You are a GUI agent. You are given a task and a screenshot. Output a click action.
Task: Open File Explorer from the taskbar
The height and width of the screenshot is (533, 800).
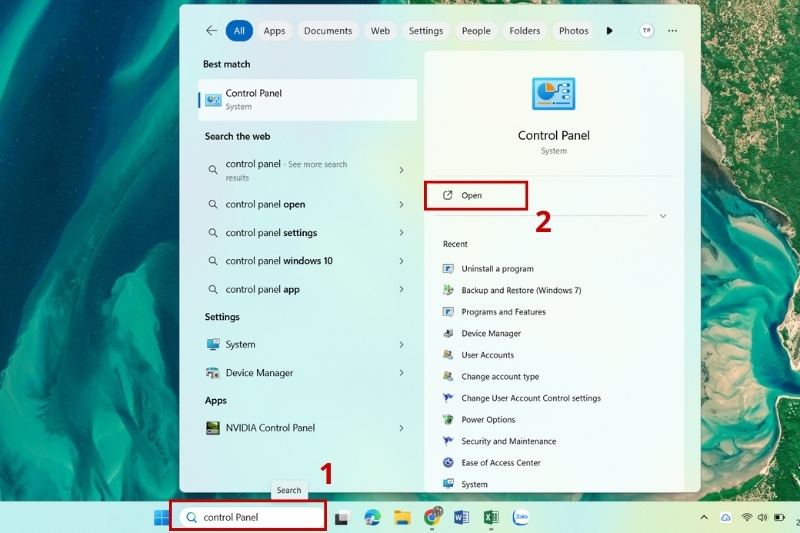402,517
